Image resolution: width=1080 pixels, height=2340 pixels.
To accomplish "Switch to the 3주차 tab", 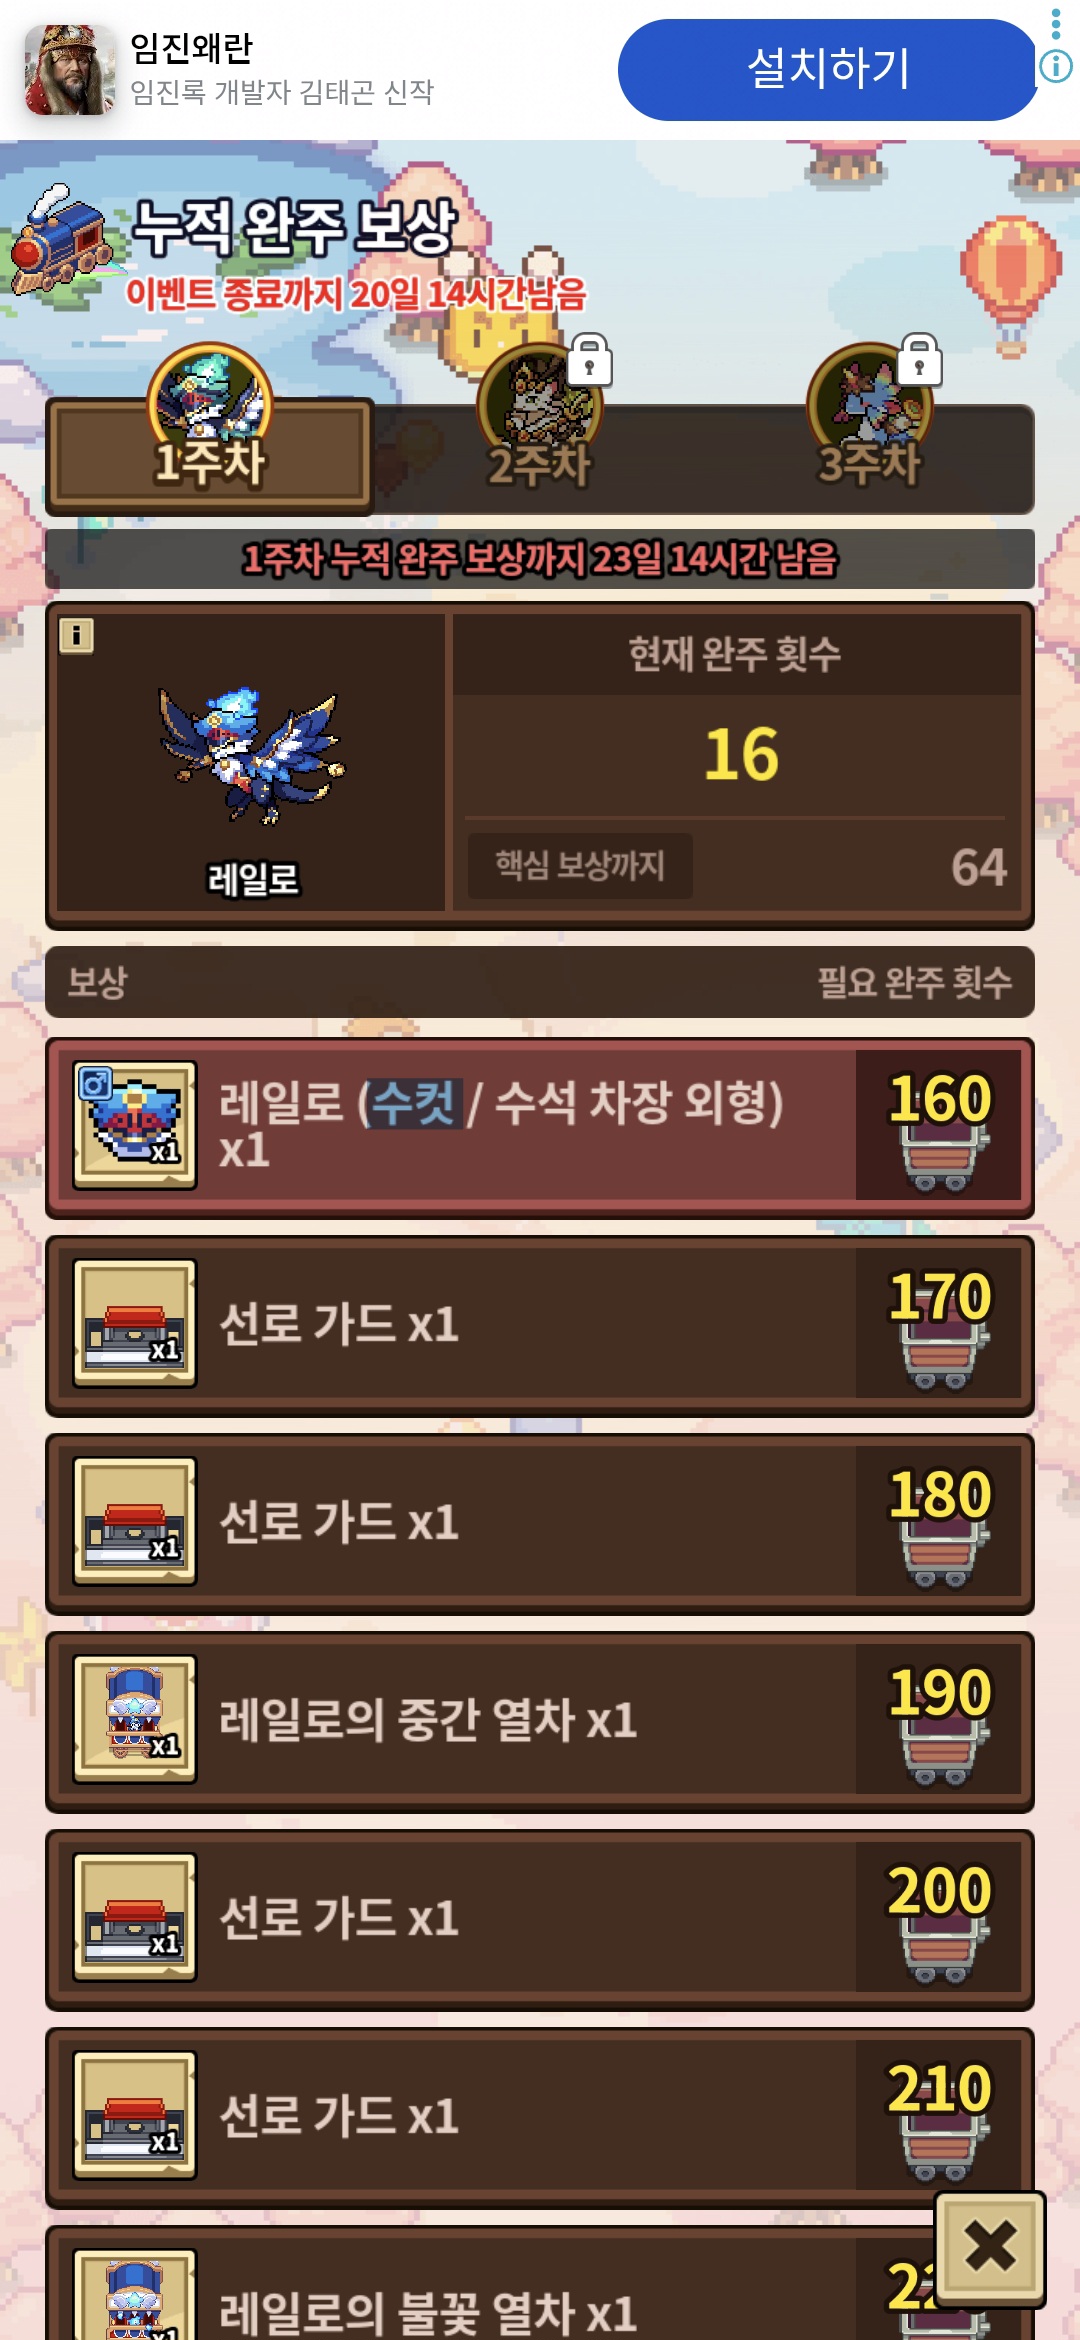I will pyautogui.click(x=870, y=460).
